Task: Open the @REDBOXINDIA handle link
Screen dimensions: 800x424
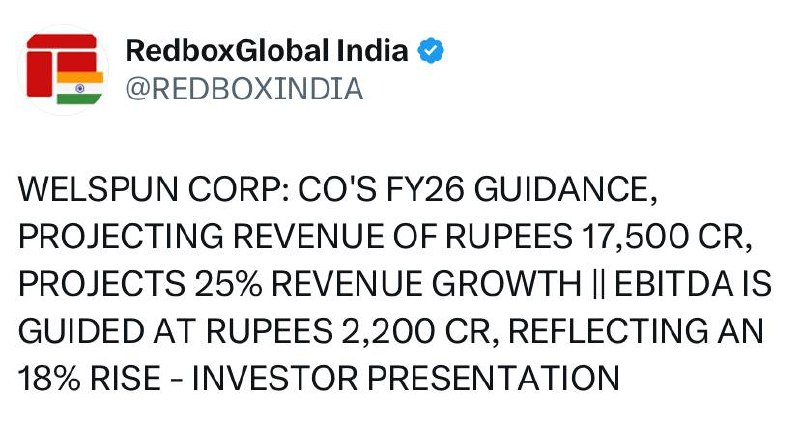Action: point(244,88)
